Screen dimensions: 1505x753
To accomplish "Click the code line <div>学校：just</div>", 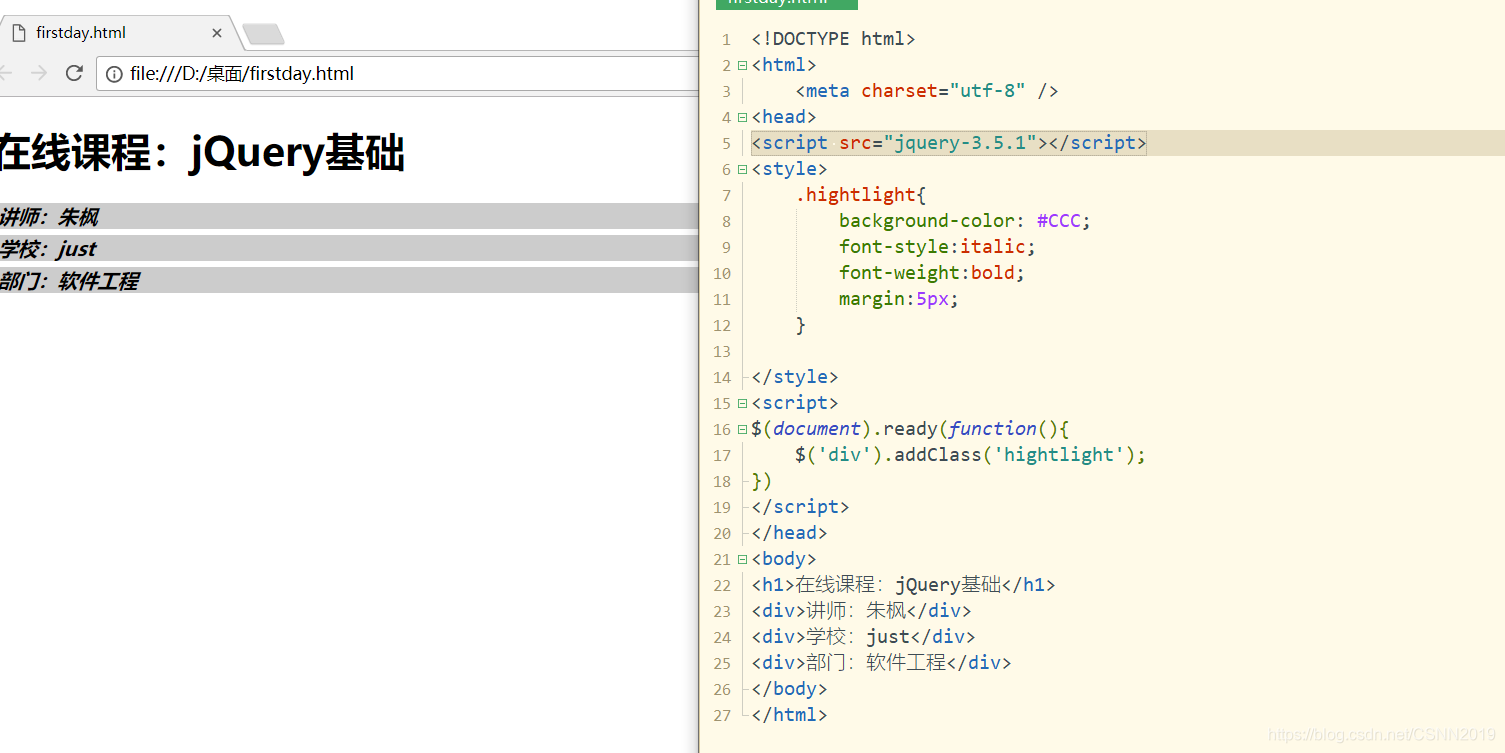I will (x=863, y=637).
